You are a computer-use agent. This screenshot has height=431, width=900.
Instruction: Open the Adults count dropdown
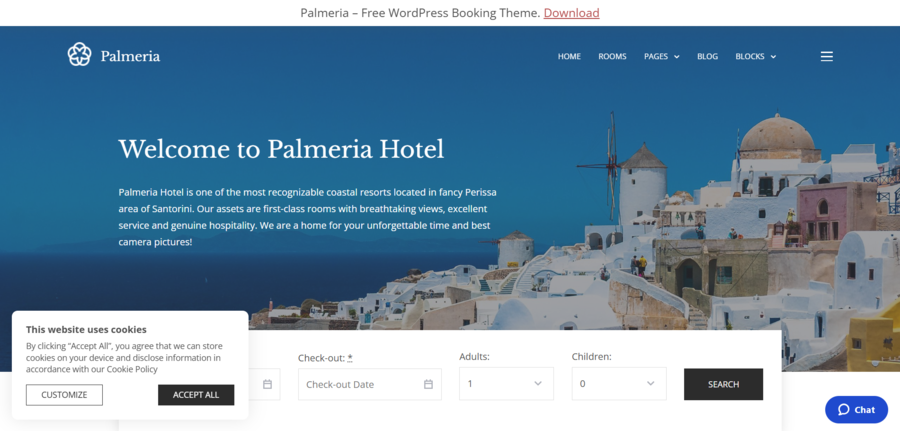(x=506, y=383)
